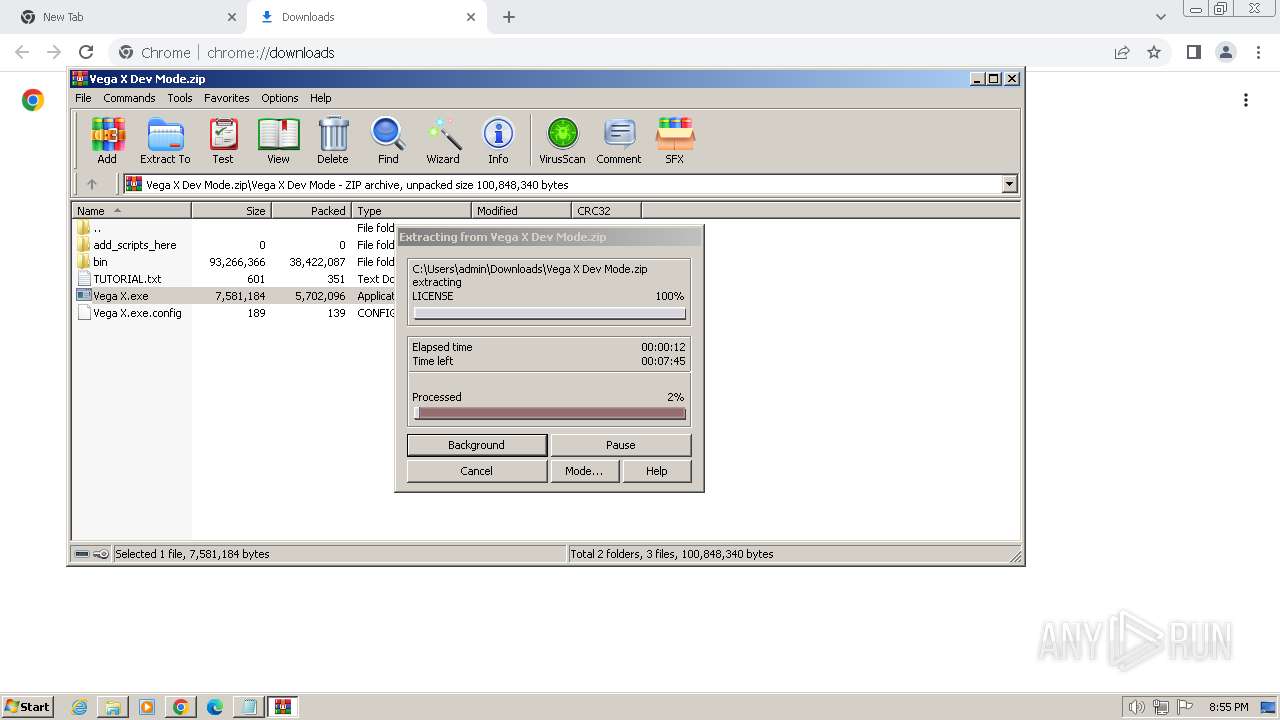Viewport: 1280px width, 720px height.
Task: Open the Tools menu
Action: click(180, 98)
